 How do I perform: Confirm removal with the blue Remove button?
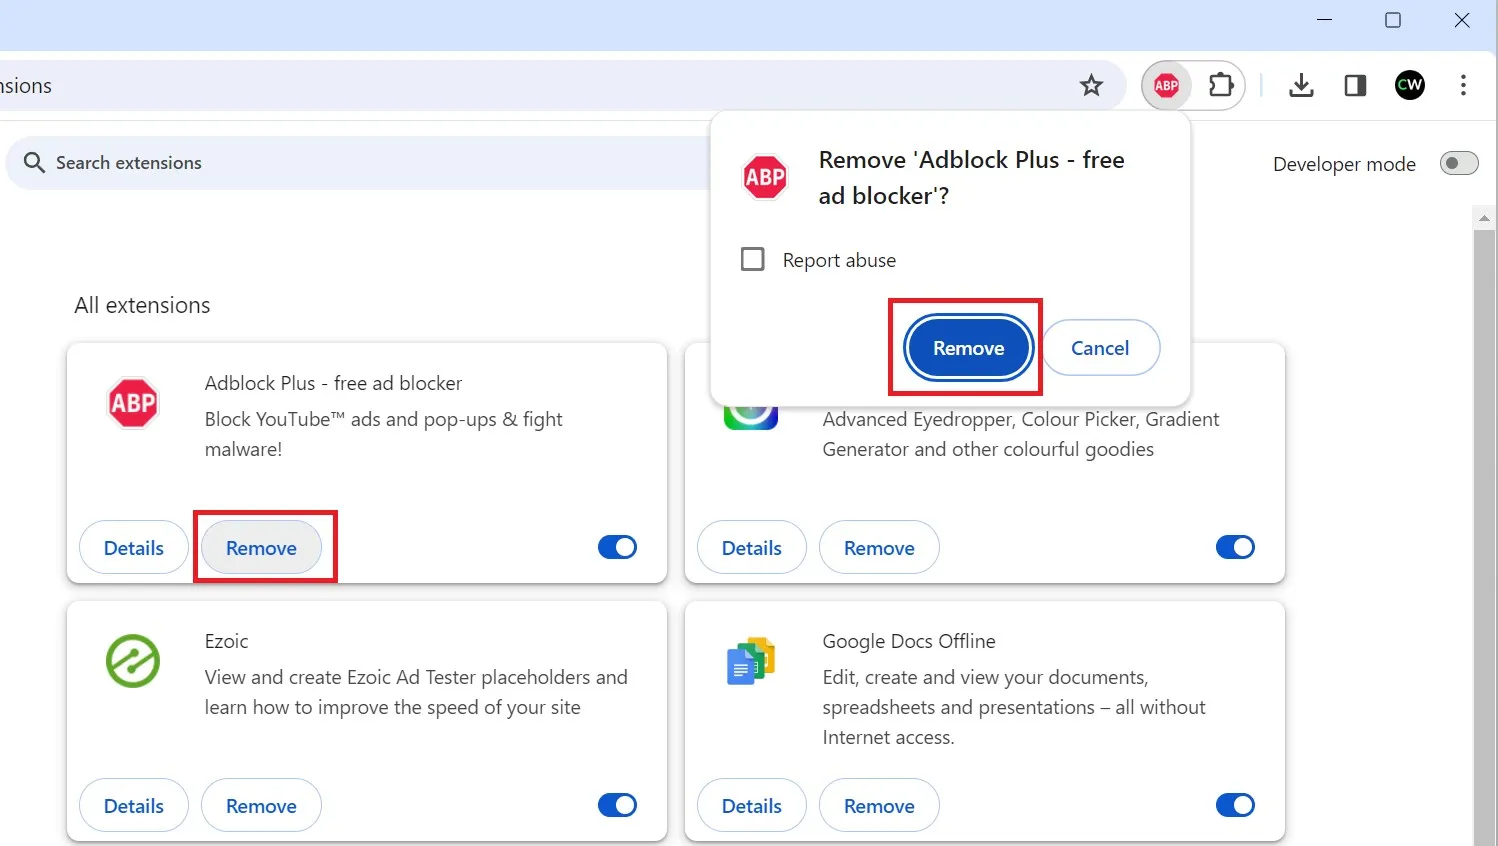pos(968,348)
